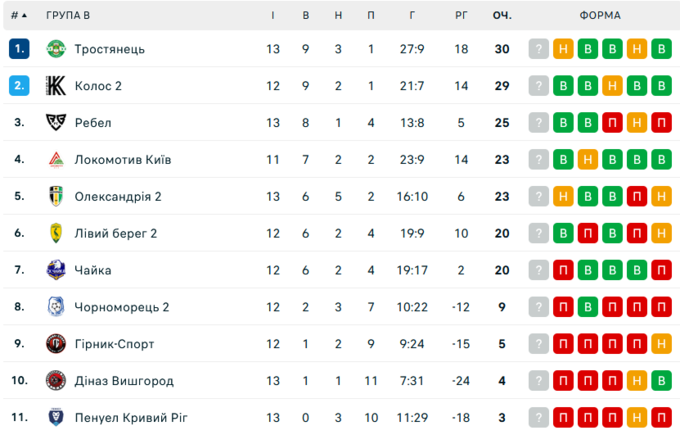Click the ГРУПА В group header
The width and height of the screenshot is (680, 435).
(68, 16)
